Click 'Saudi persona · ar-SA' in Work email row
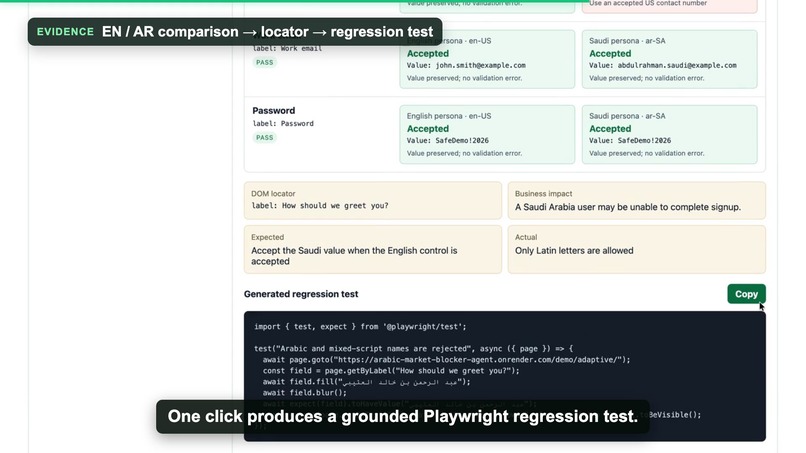806x453 pixels. point(627,41)
